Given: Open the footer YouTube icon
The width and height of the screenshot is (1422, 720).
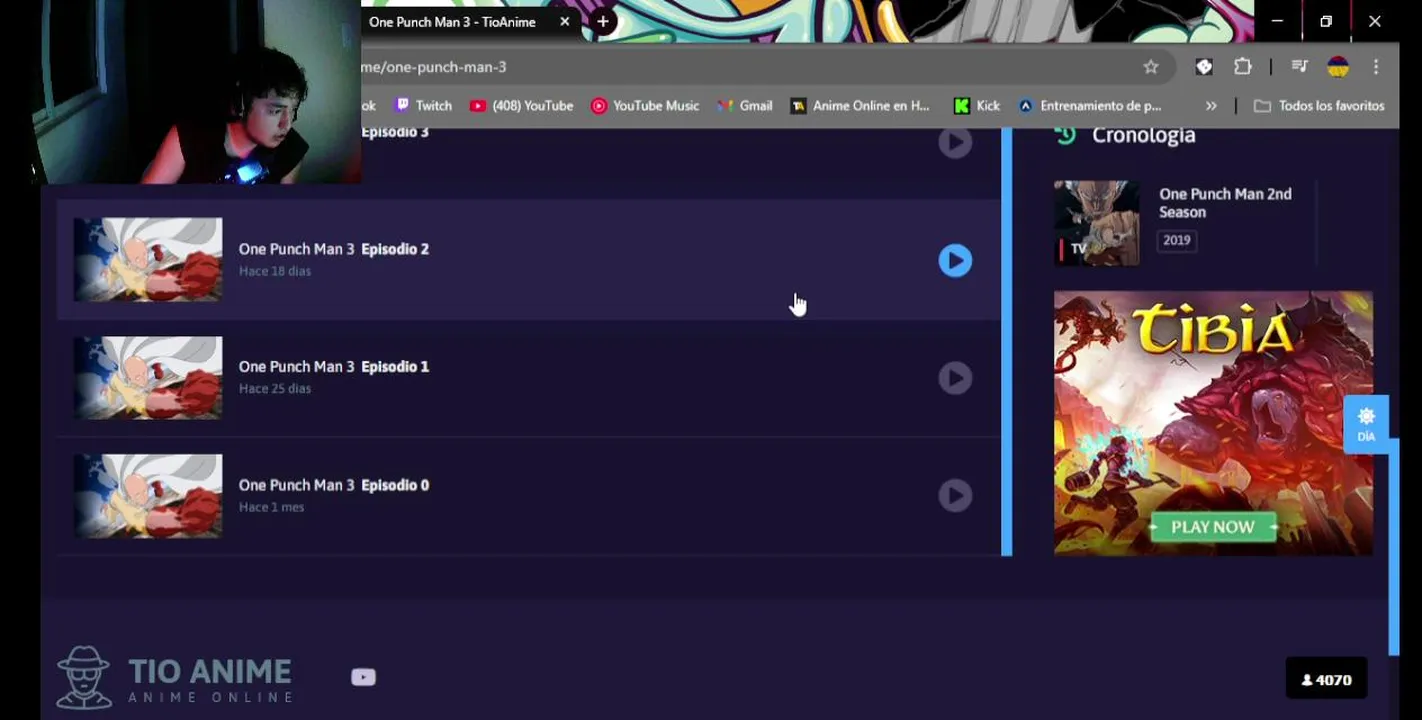Looking at the screenshot, I should (363, 677).
